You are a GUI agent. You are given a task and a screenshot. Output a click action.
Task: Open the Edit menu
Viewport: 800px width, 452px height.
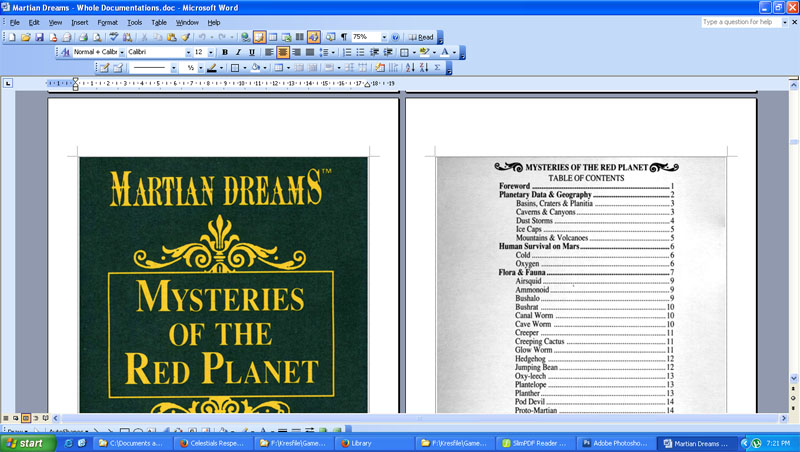click(x=34, y=22)
